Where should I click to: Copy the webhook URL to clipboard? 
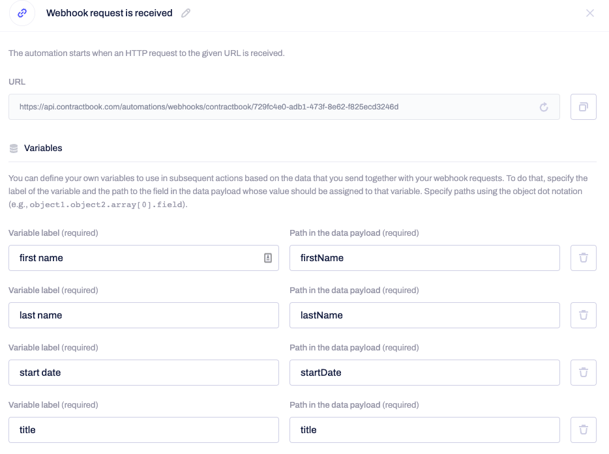pos(583,107)
